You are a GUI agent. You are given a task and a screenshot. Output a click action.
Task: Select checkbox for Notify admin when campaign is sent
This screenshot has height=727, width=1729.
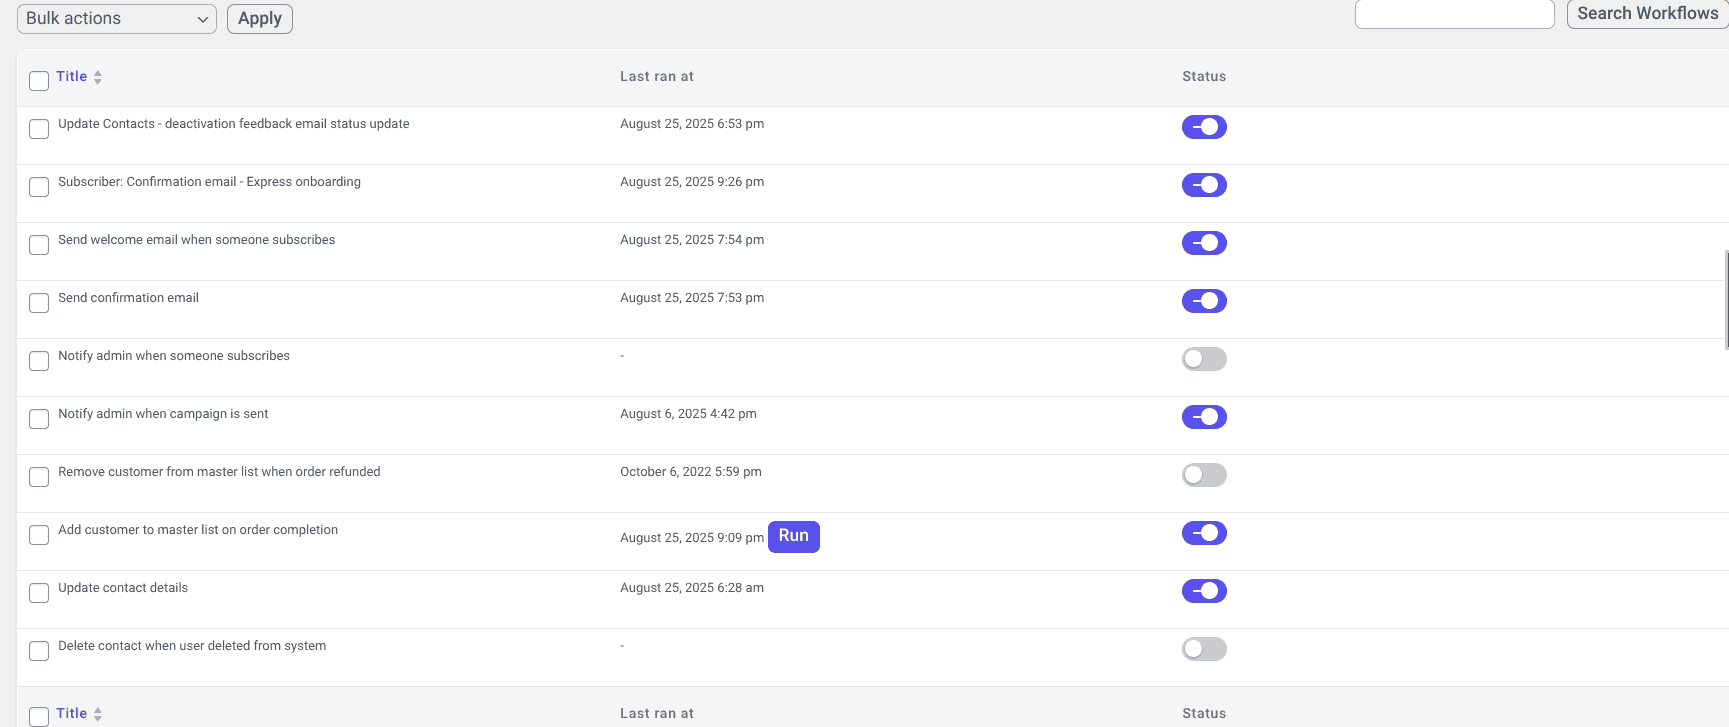[39, 419]
